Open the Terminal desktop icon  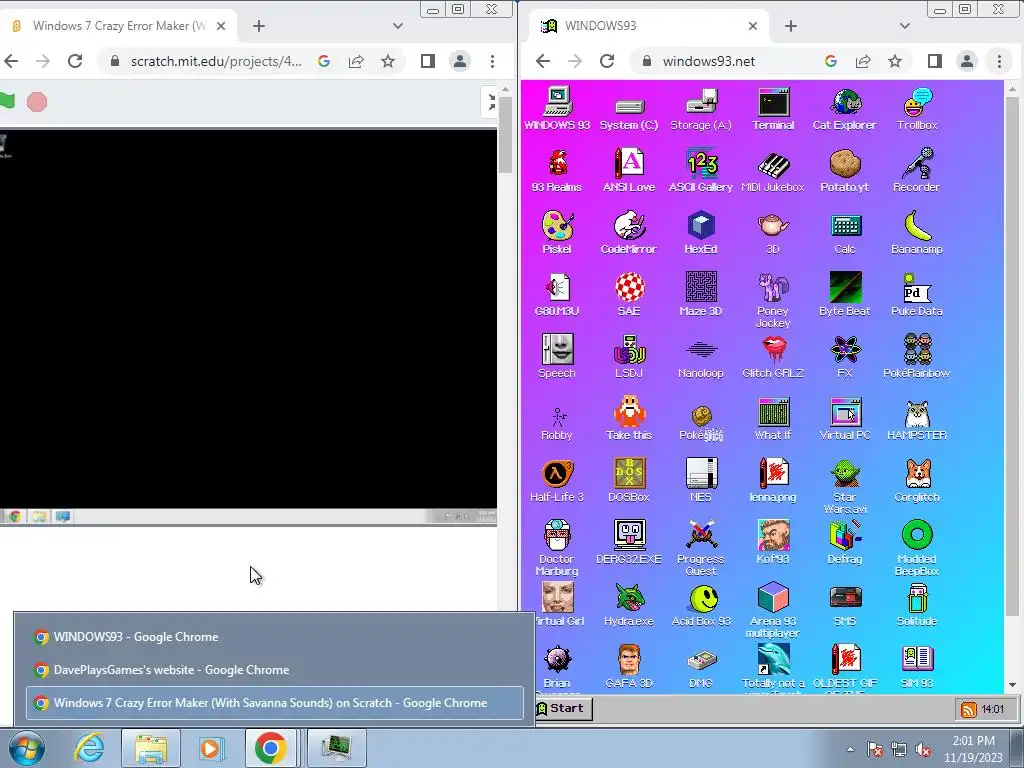[773, 109]
